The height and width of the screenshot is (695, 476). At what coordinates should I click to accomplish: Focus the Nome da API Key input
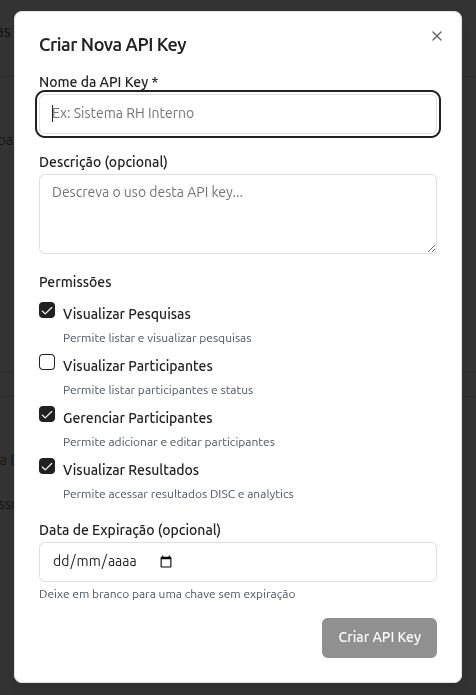[x=238, y=114]
